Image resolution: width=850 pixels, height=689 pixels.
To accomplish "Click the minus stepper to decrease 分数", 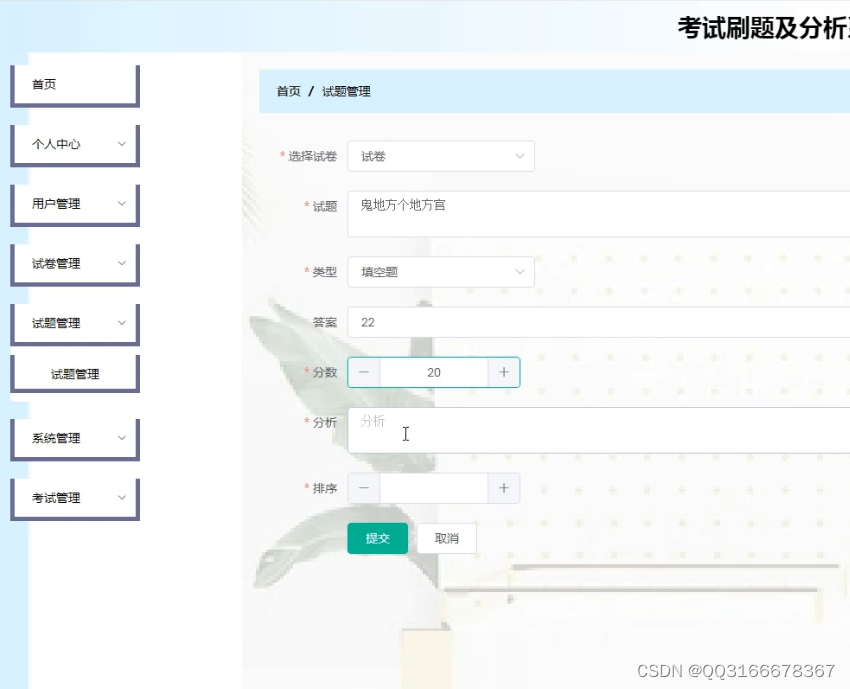I will tap(365, 371).
